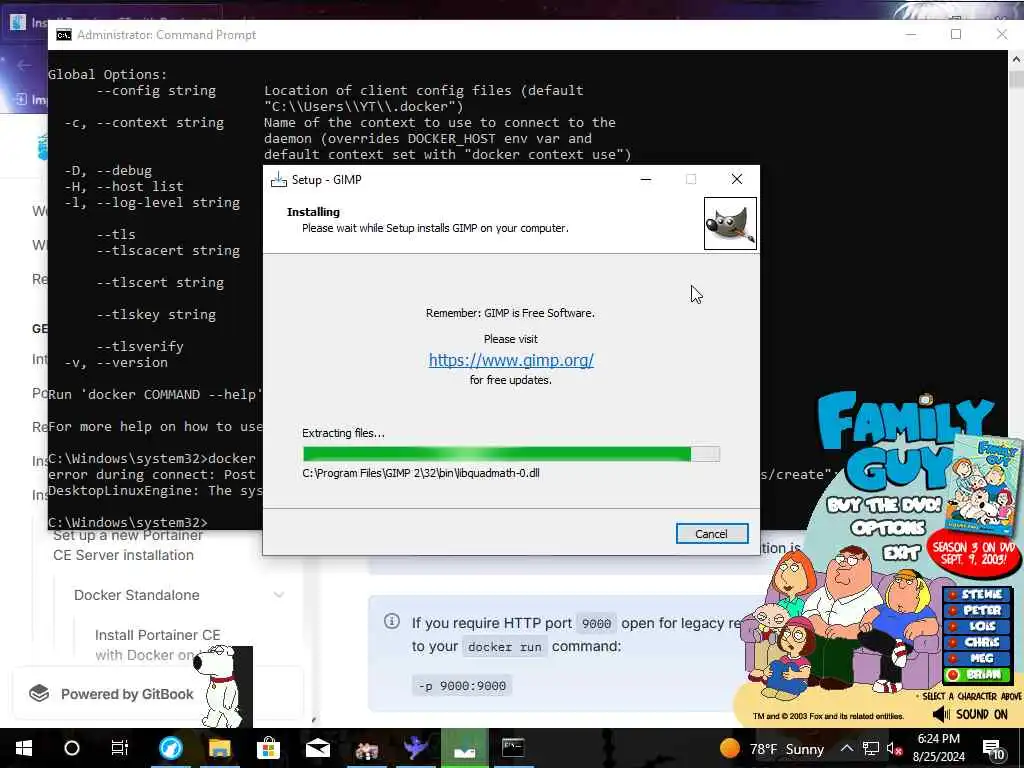This screenshot has height=768, width=1024.
Task: Click the network icon in system tray
Action: 871,748
